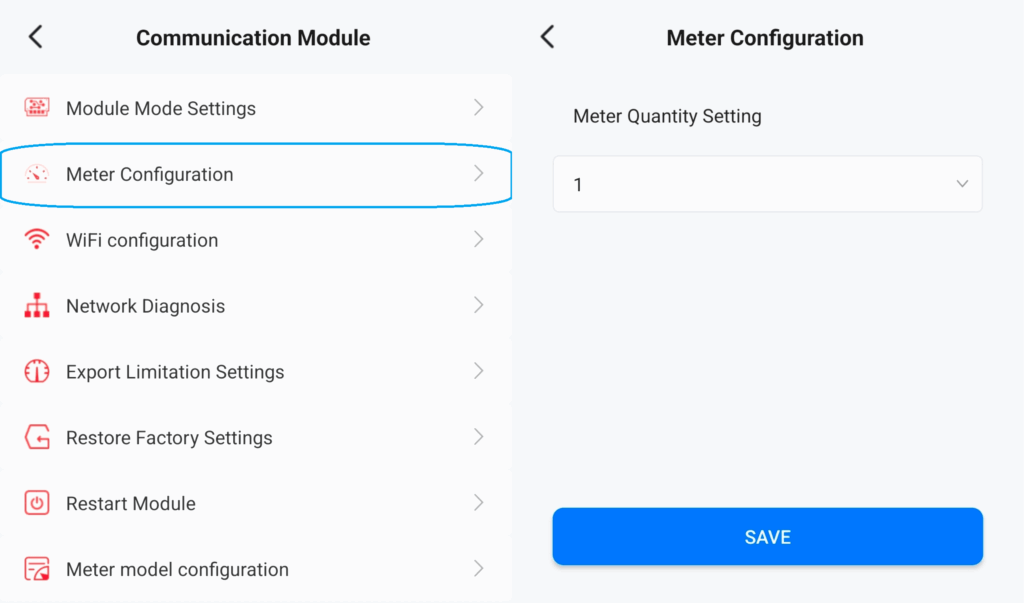Go back from Communication Module screen
Screen dimensions: 1024x603
click(36, 38)
